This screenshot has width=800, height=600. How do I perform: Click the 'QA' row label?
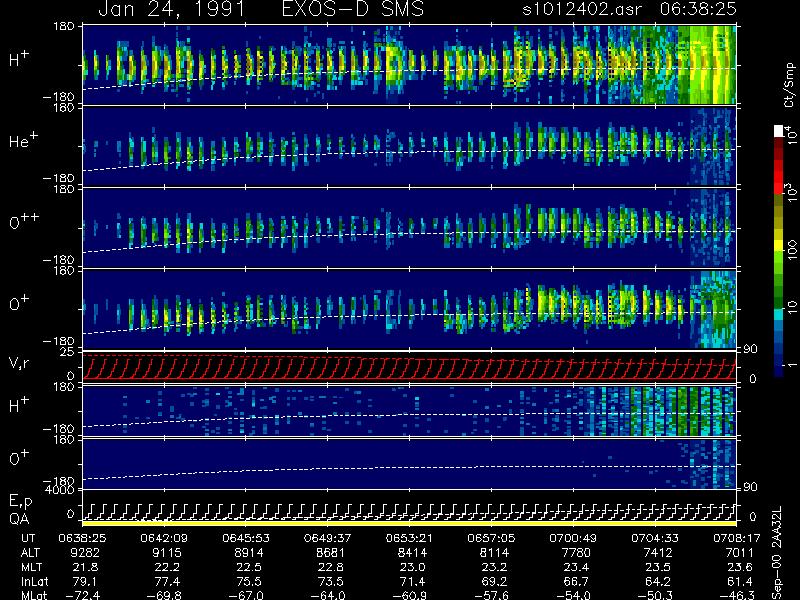click(x=19, y=519)
